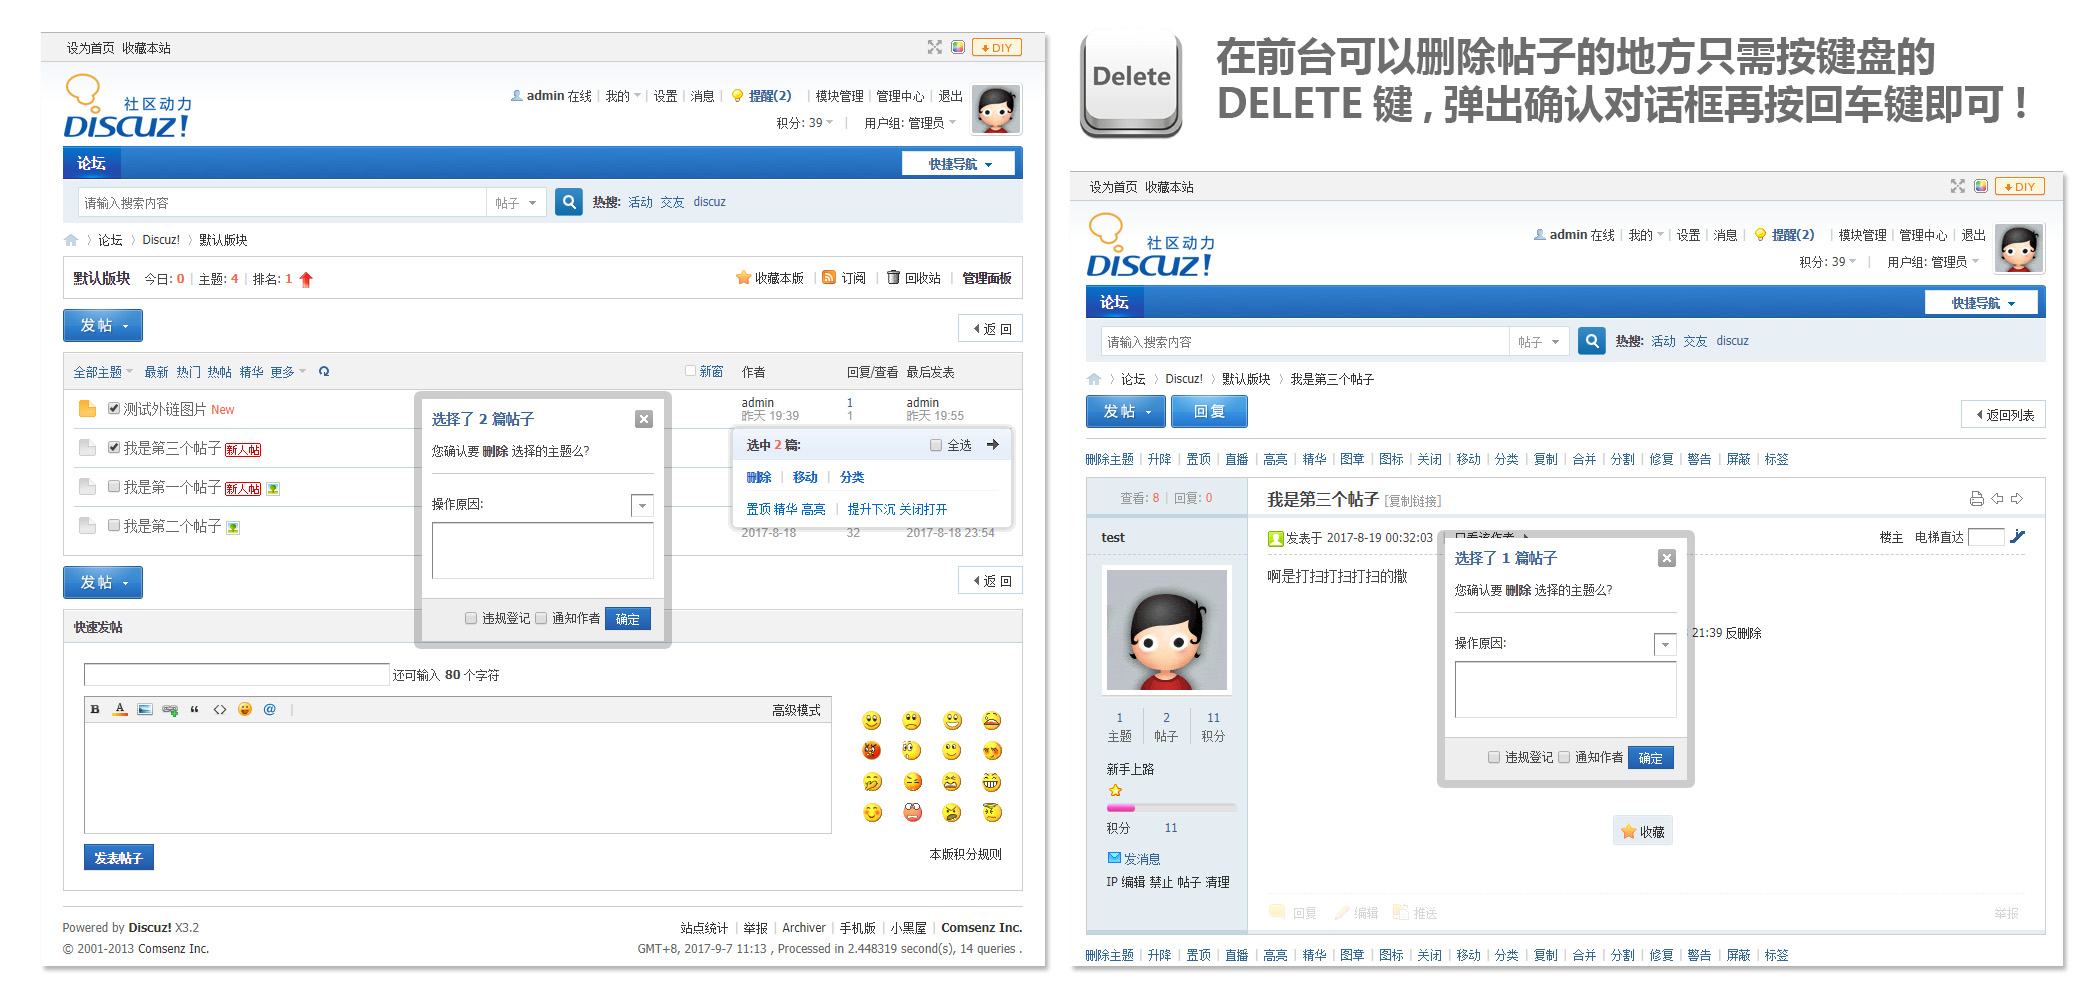Go to home icon in forum list breadcrumb
Viewport: 2100px width, 1004px height.
(x=71, y=240)
